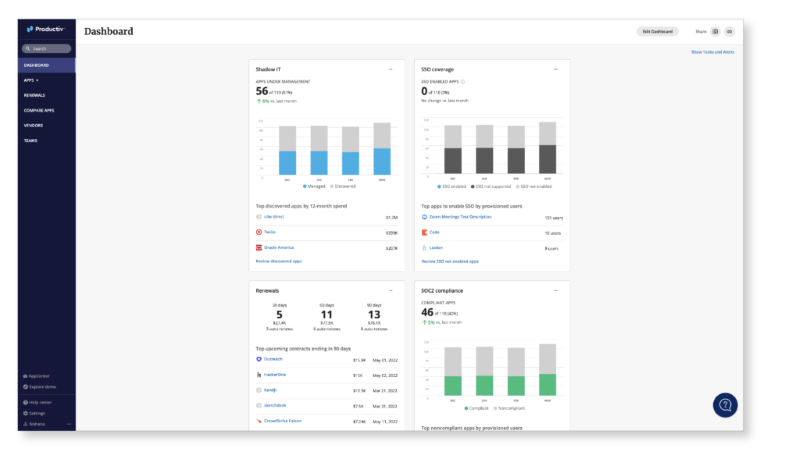Select the 90 days renewals count
This screenshot has width=800, height=463.
pyautogui.click(x=374, y=315)
